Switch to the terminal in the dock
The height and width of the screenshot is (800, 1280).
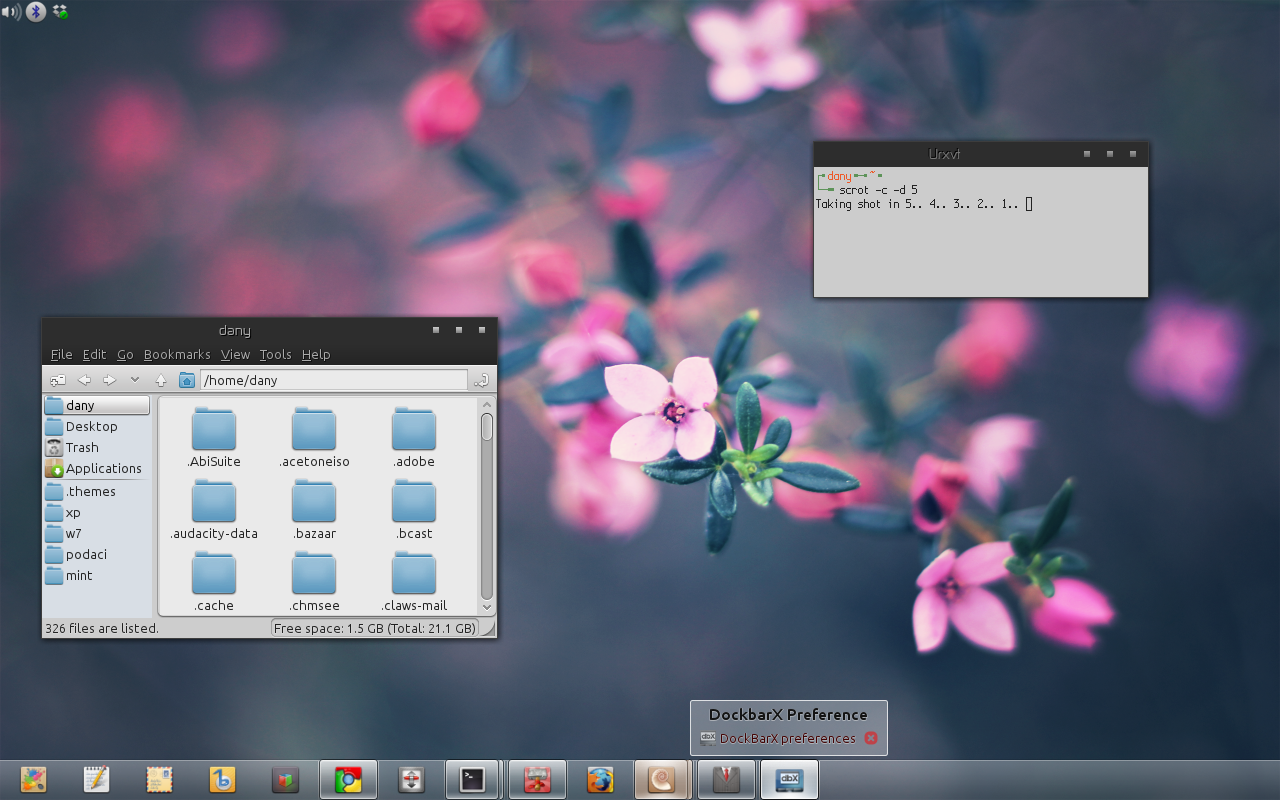pos(472,780)
